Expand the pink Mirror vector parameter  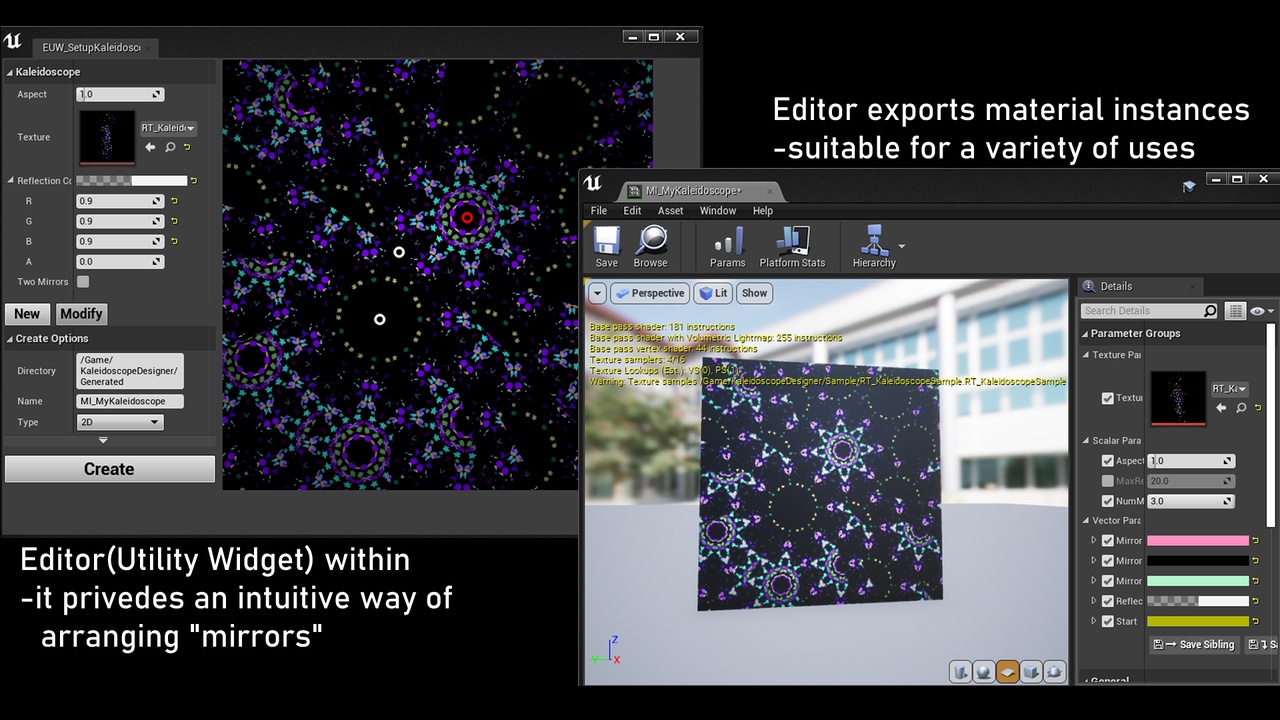[x=1094, y=541]
